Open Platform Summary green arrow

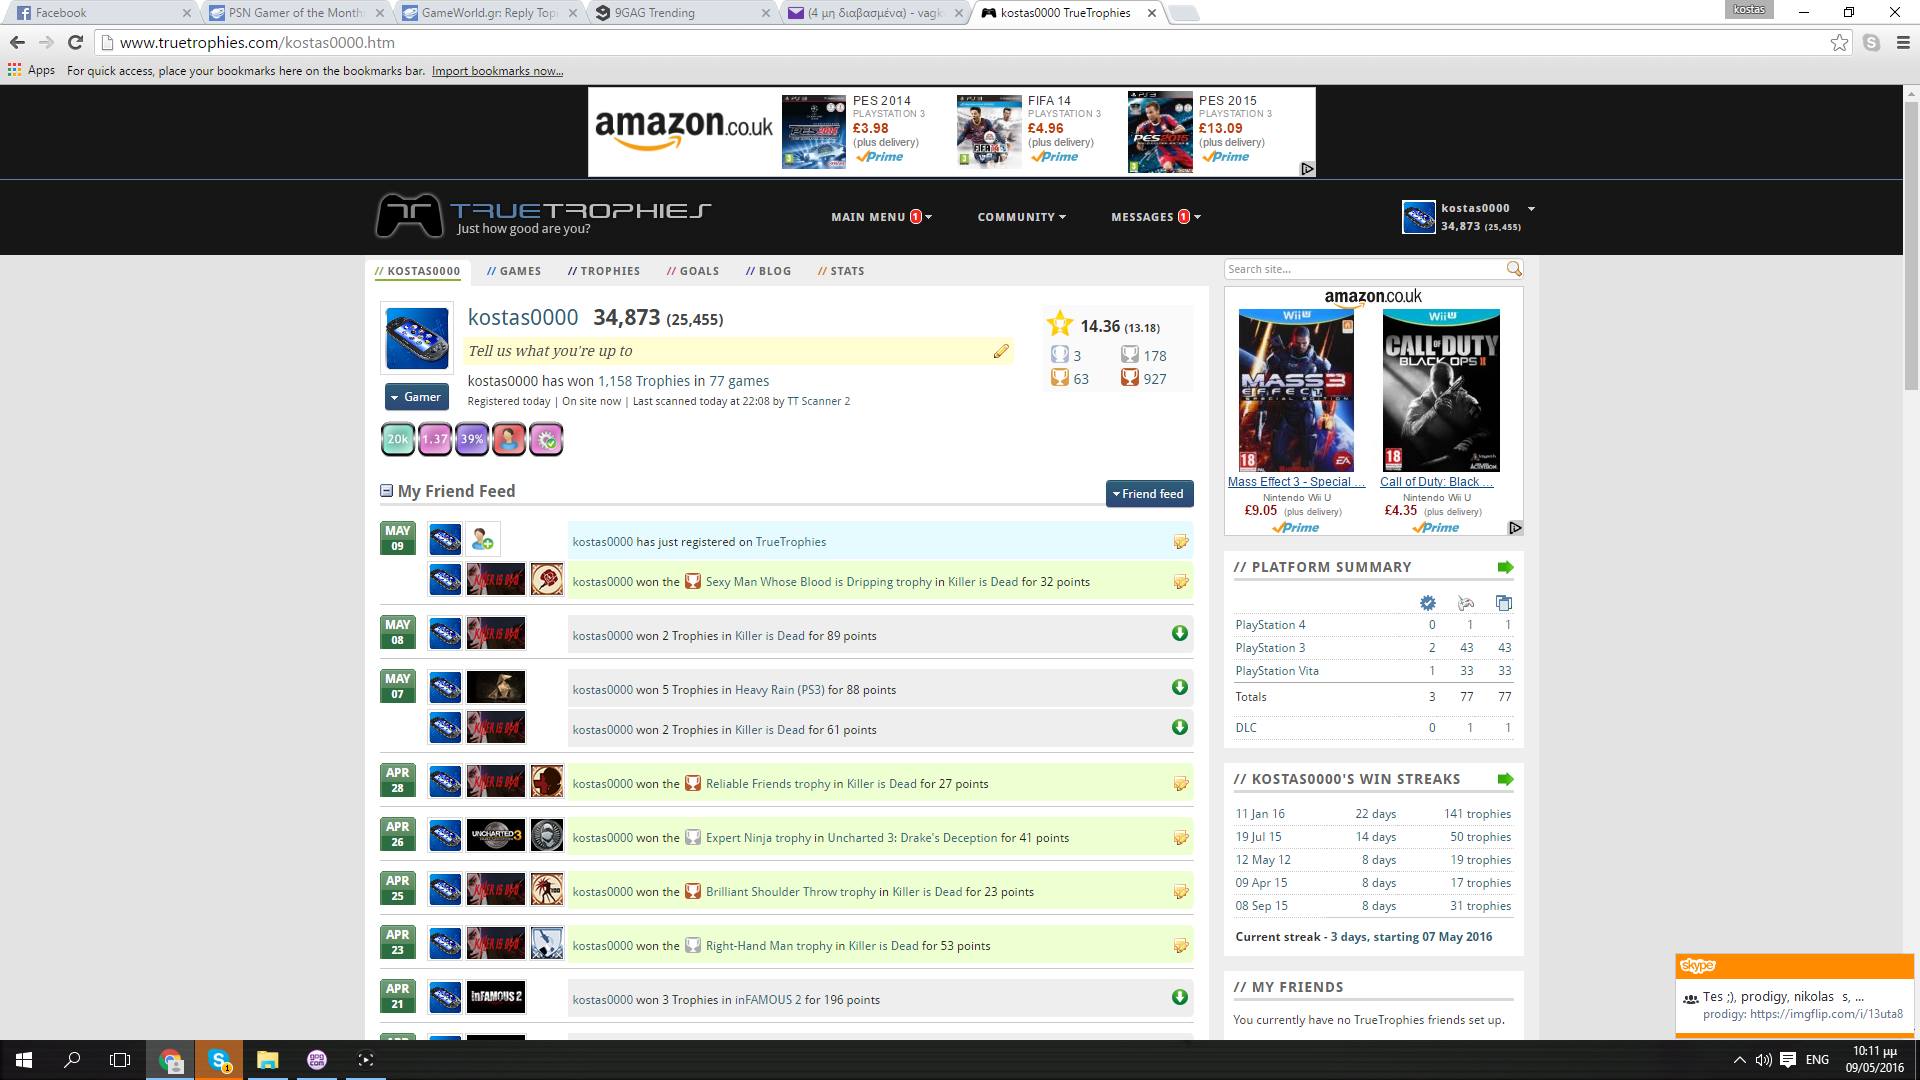tap(1505, 567)
